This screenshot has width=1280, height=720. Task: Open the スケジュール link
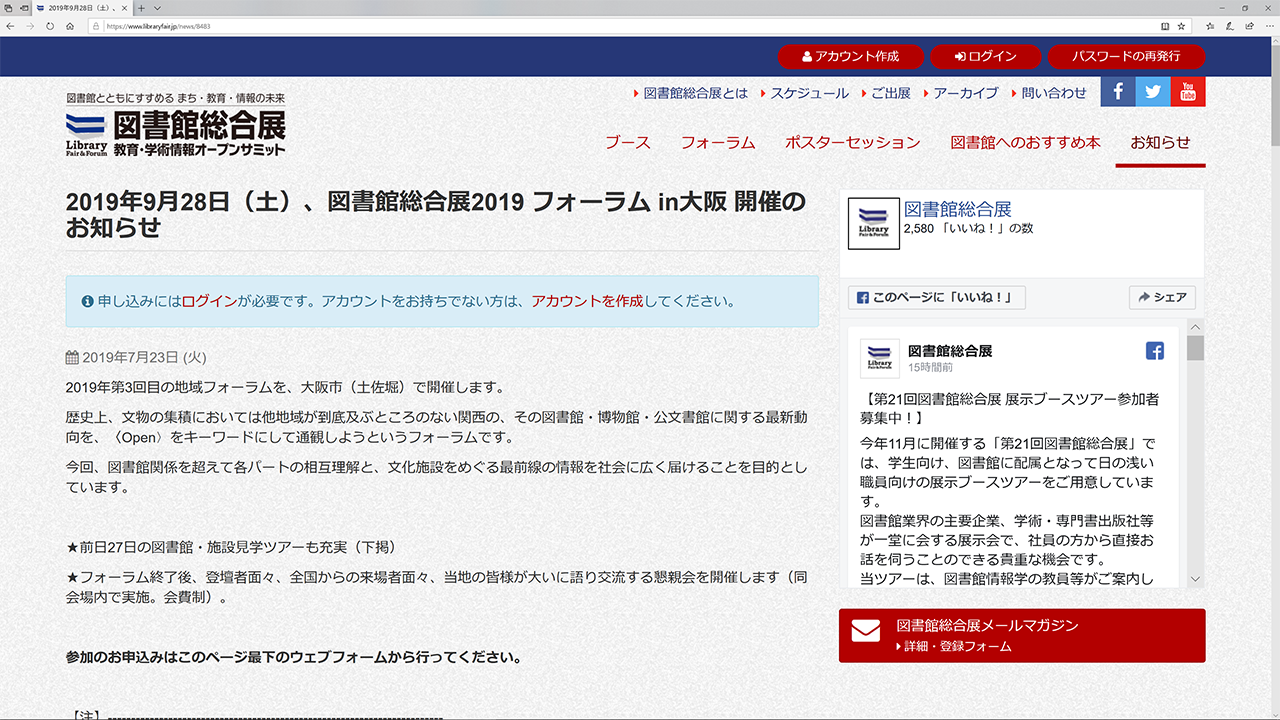[810, 93]
